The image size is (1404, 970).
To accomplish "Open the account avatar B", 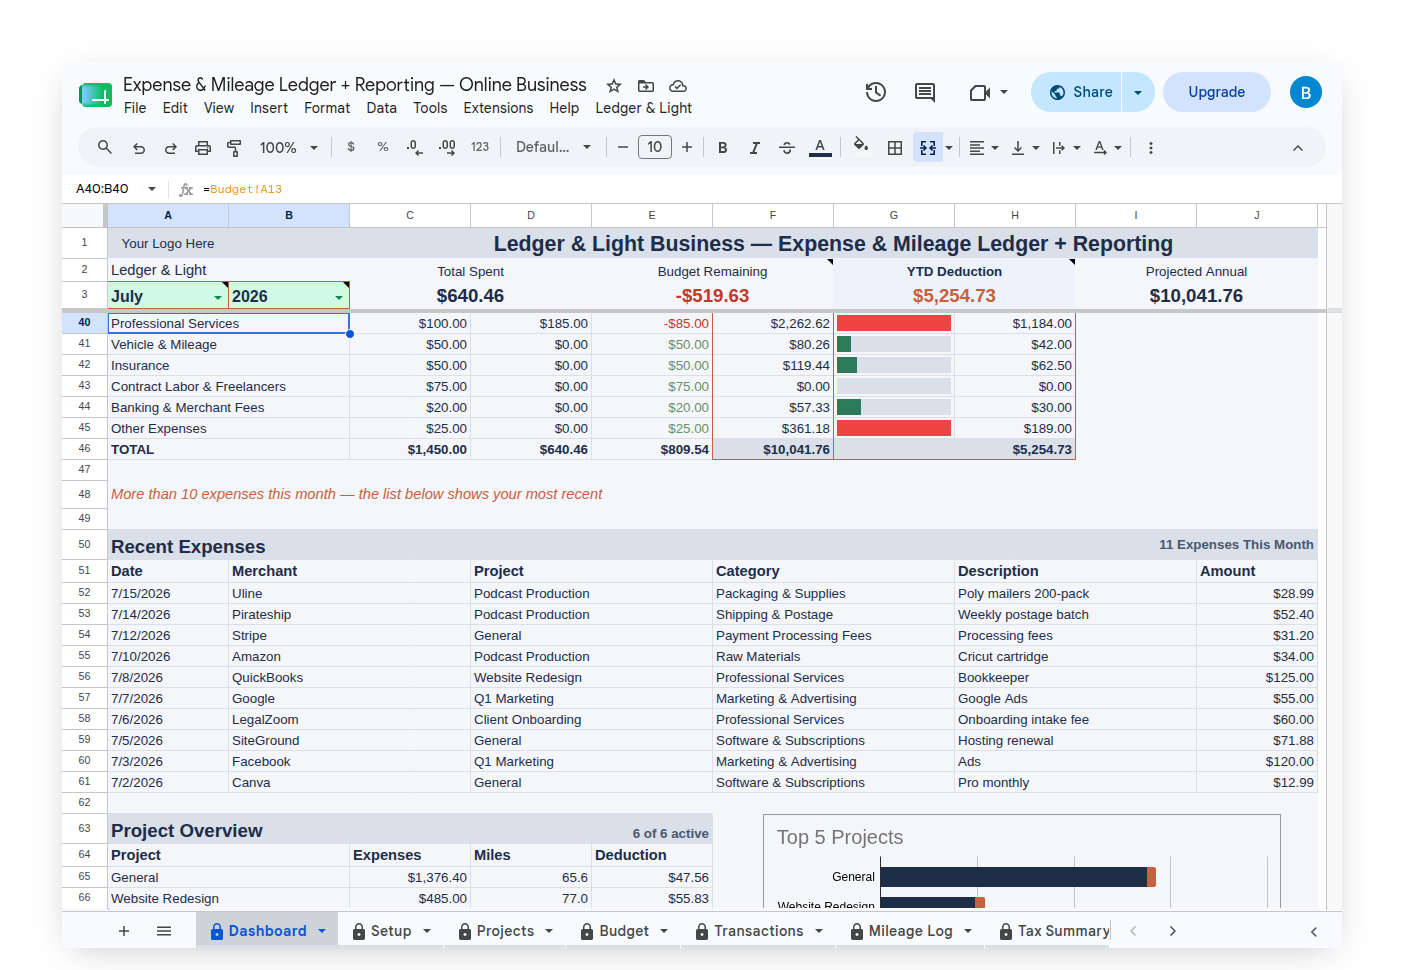I will [x=1306, y=92].
